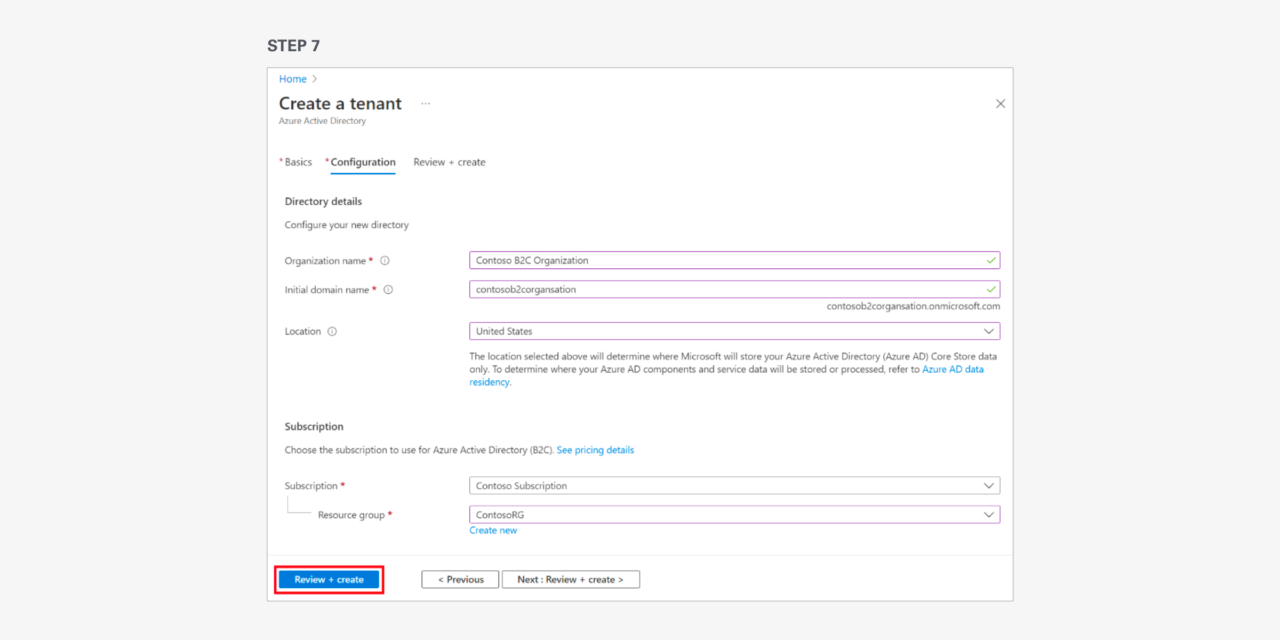Click the Directory details heading
Image resolution: width=1280 pixels, height=640 pixels.
pyautogui.click(x=323, y=202)
